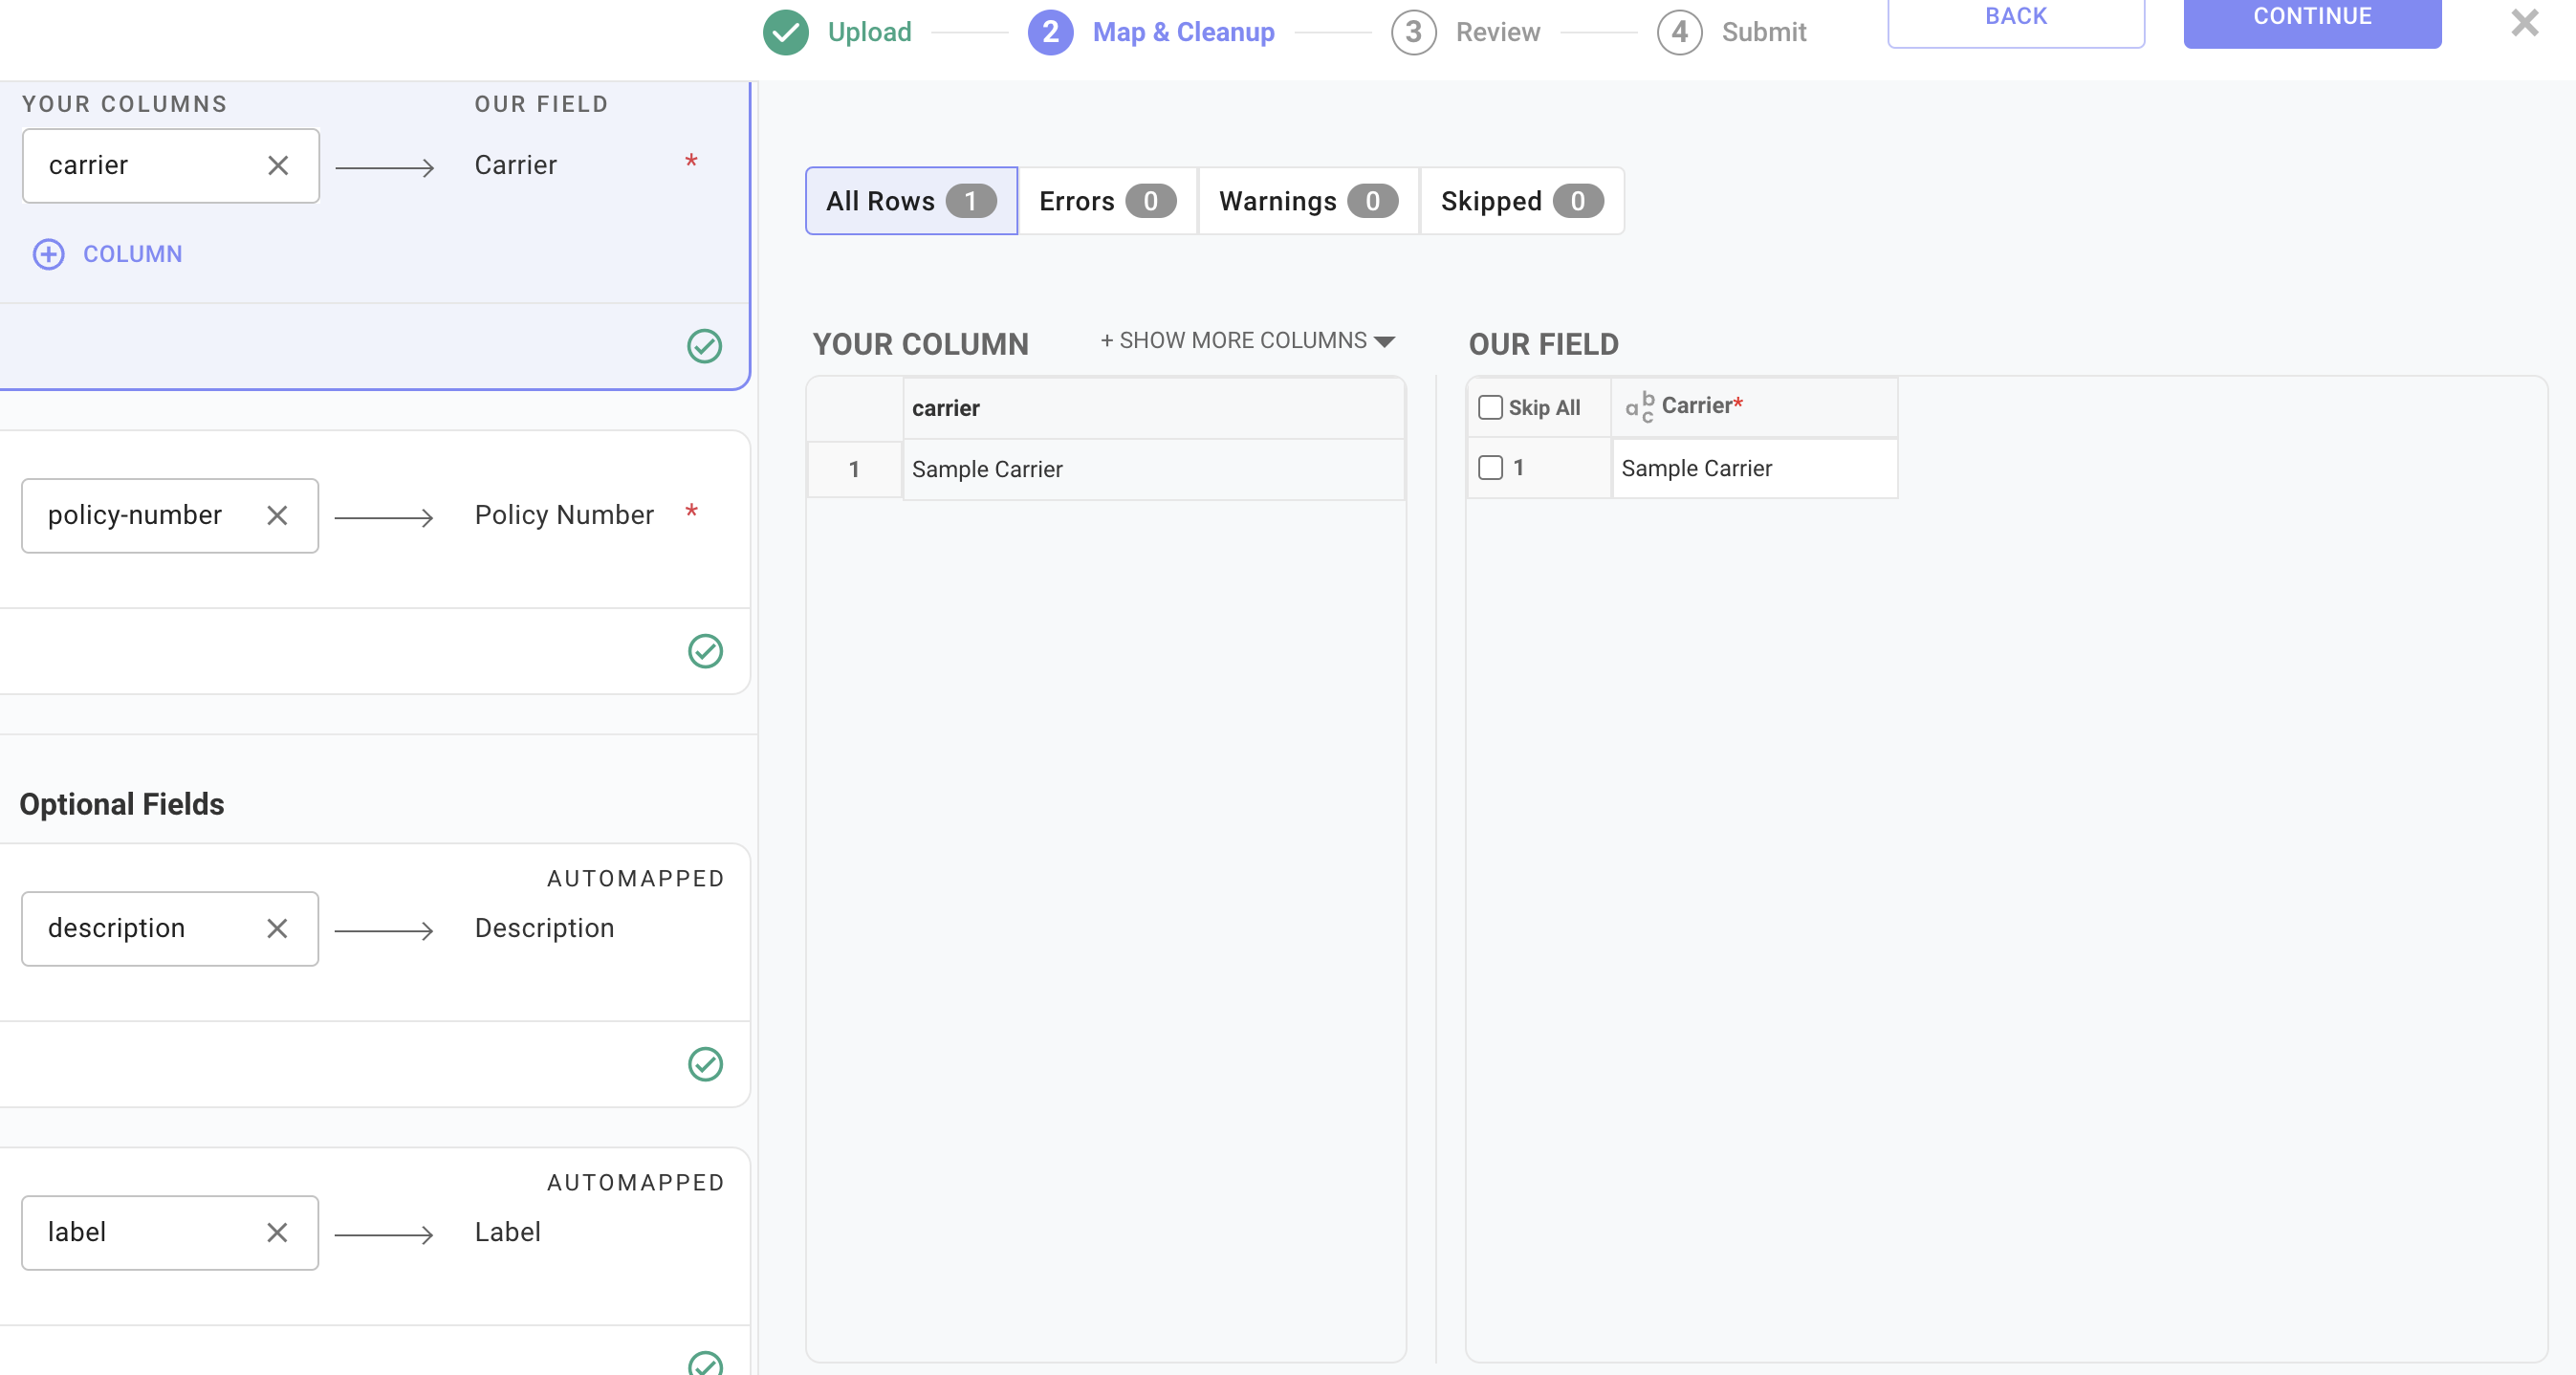Viewport: 2576px width, 1375px height.
Task: Click the Optional Fields heading
Action: pyautogui.click(x=121, y=804)
